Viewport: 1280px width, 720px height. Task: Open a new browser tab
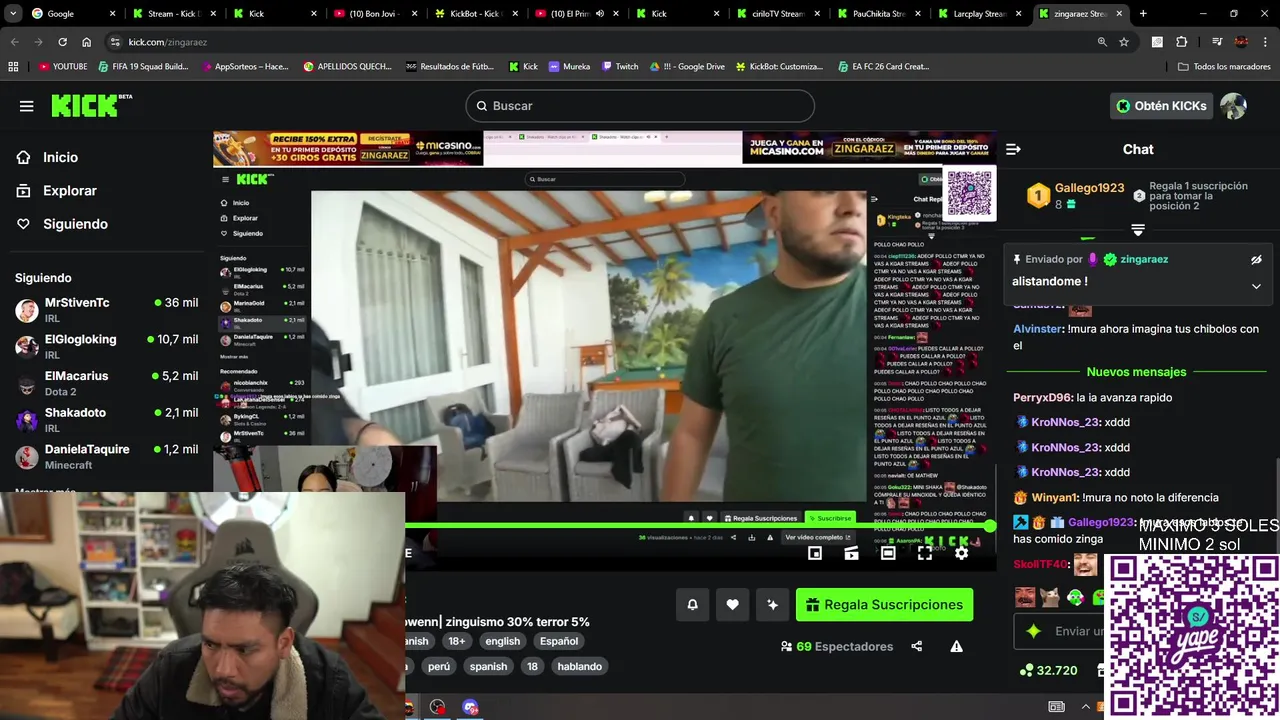click(x=1143, y=14)
